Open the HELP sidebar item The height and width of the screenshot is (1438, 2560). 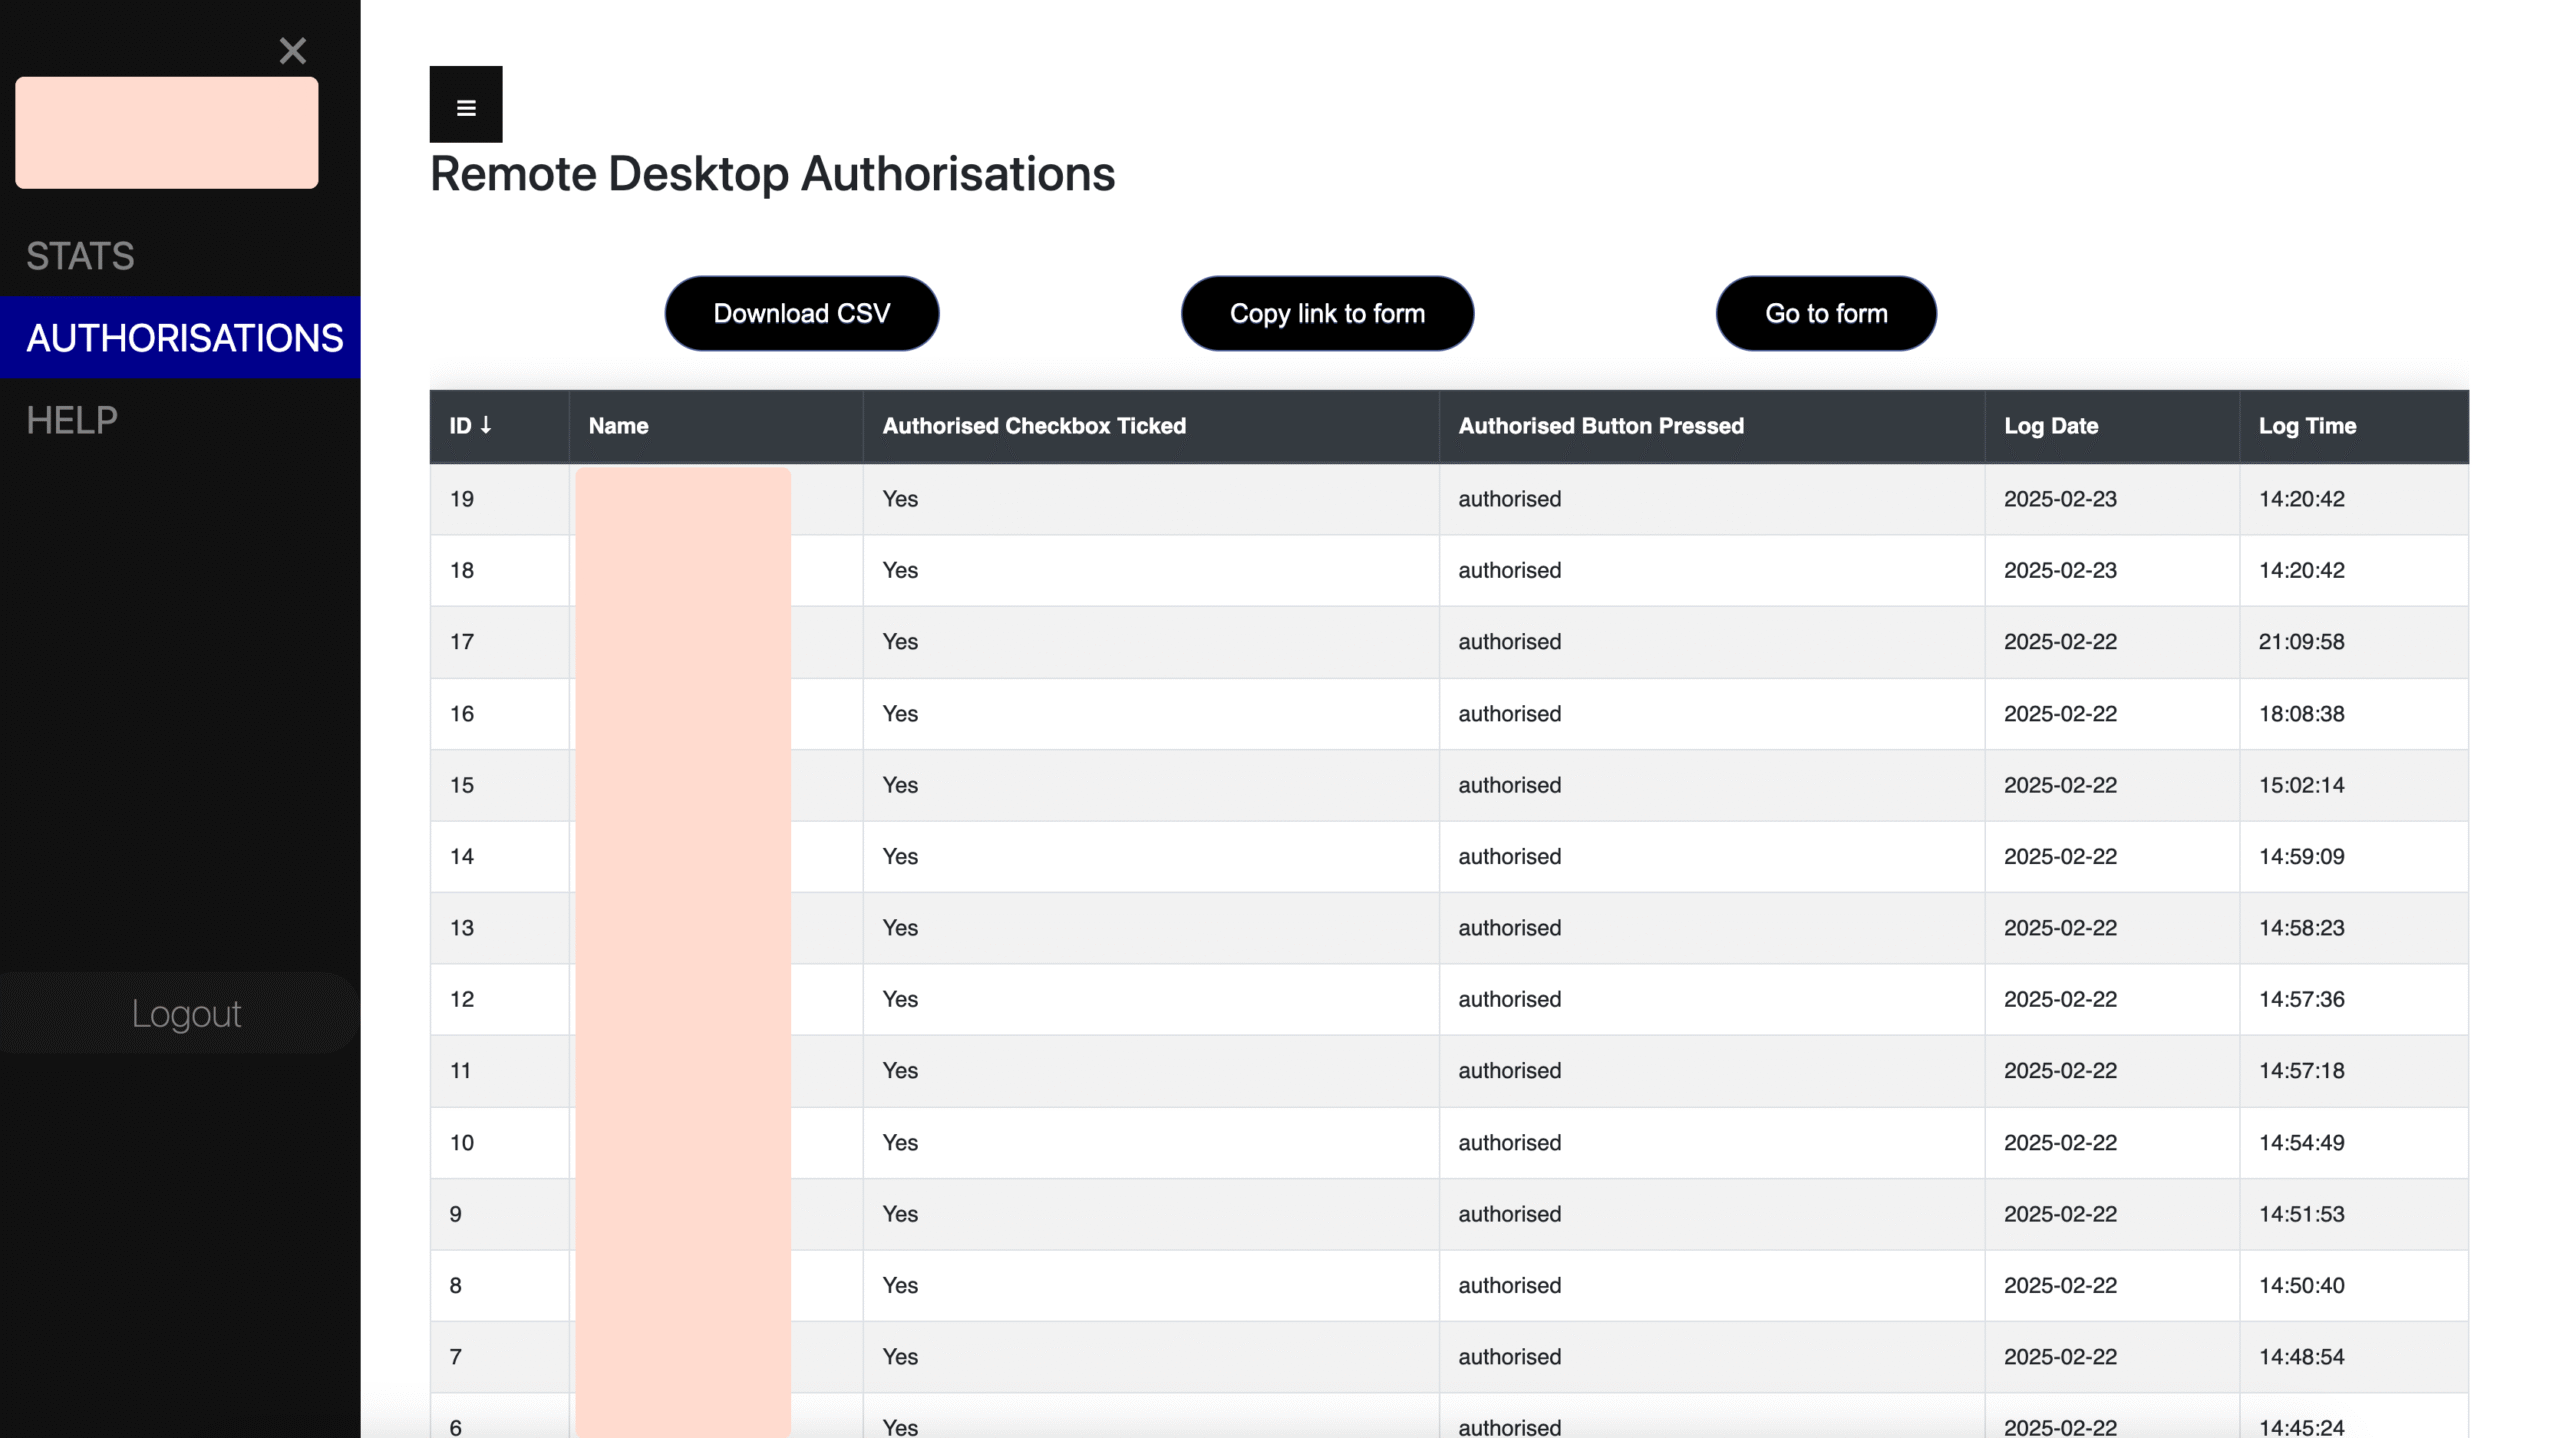pos(72,420)
